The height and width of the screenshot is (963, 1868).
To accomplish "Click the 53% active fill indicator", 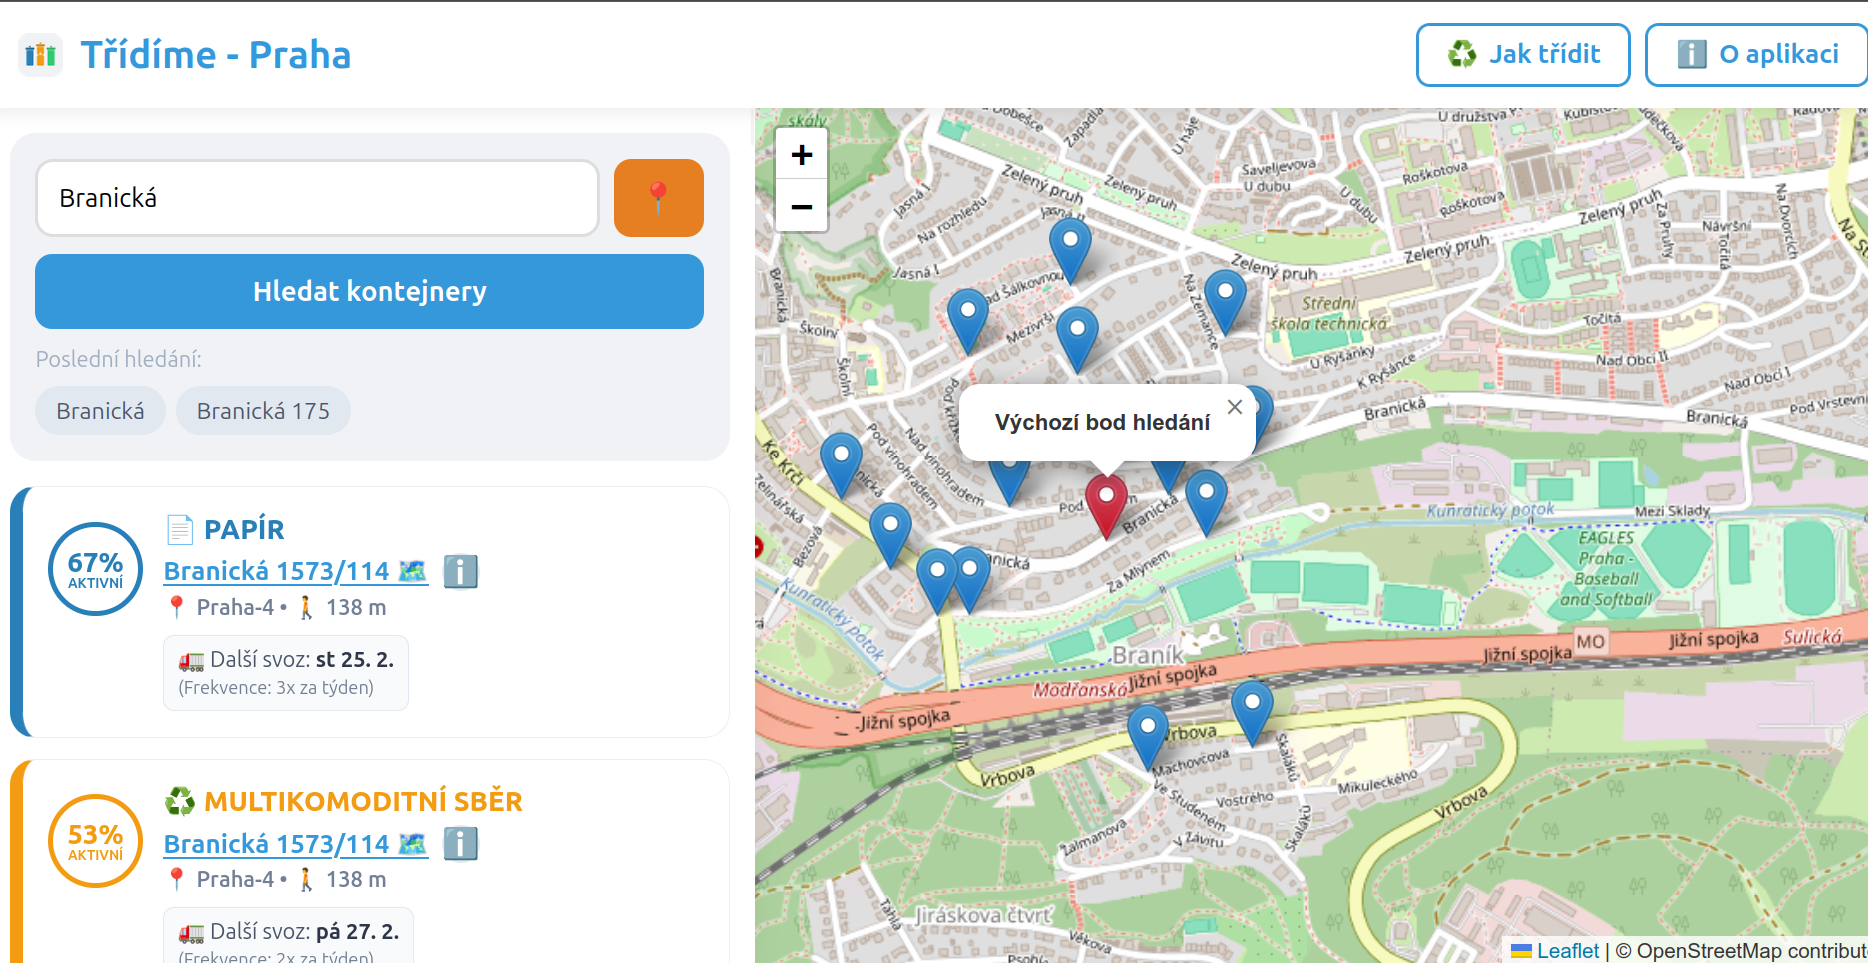I will click(96, 841).
